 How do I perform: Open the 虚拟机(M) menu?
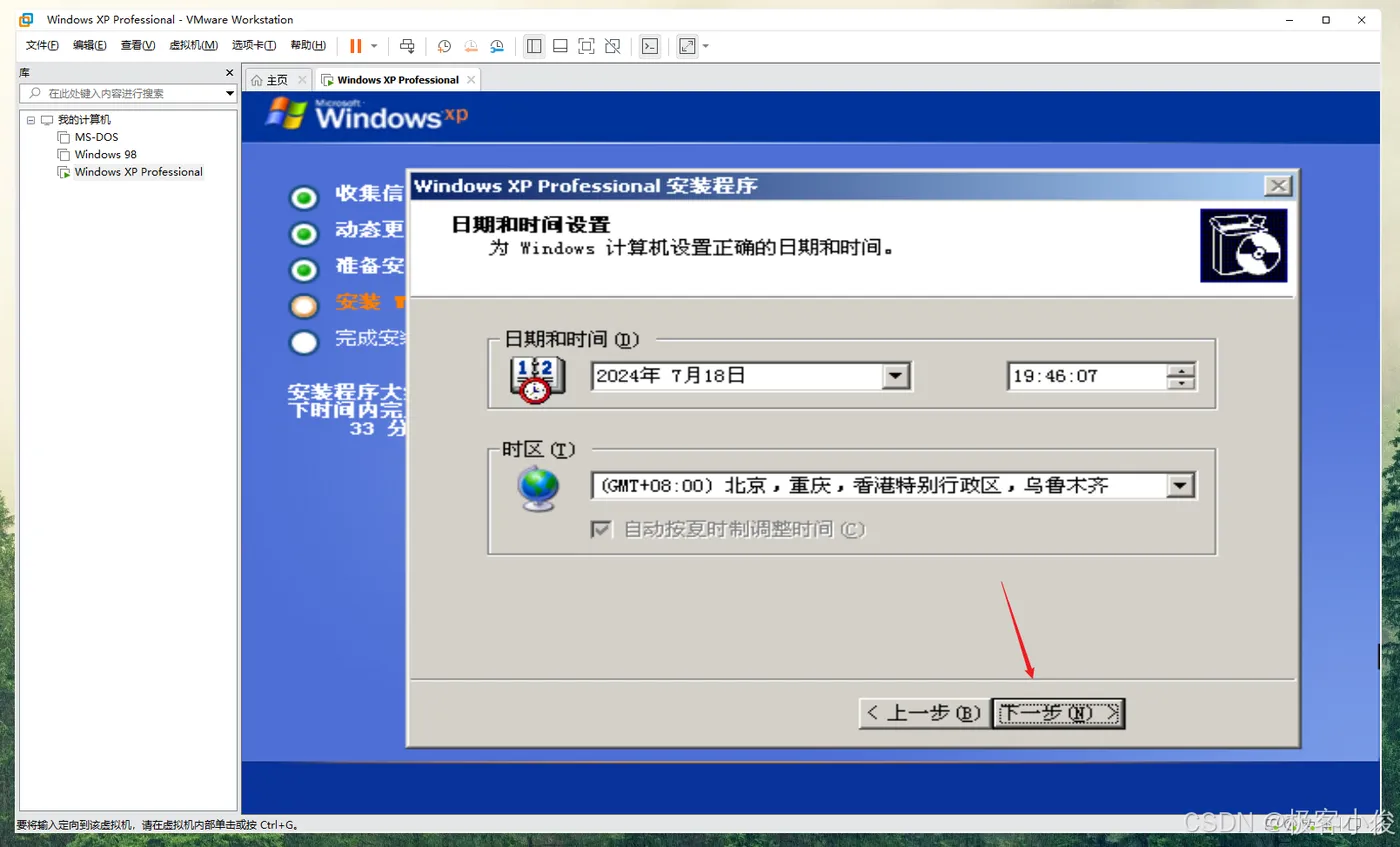[194, 46]
